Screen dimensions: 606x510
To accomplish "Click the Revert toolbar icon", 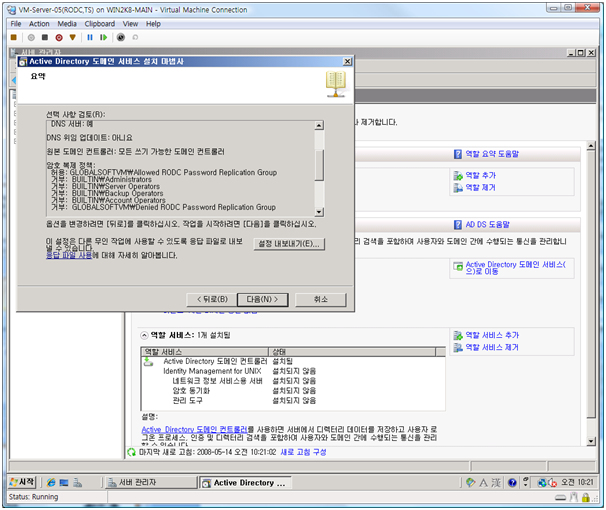I will click(135, 37).
